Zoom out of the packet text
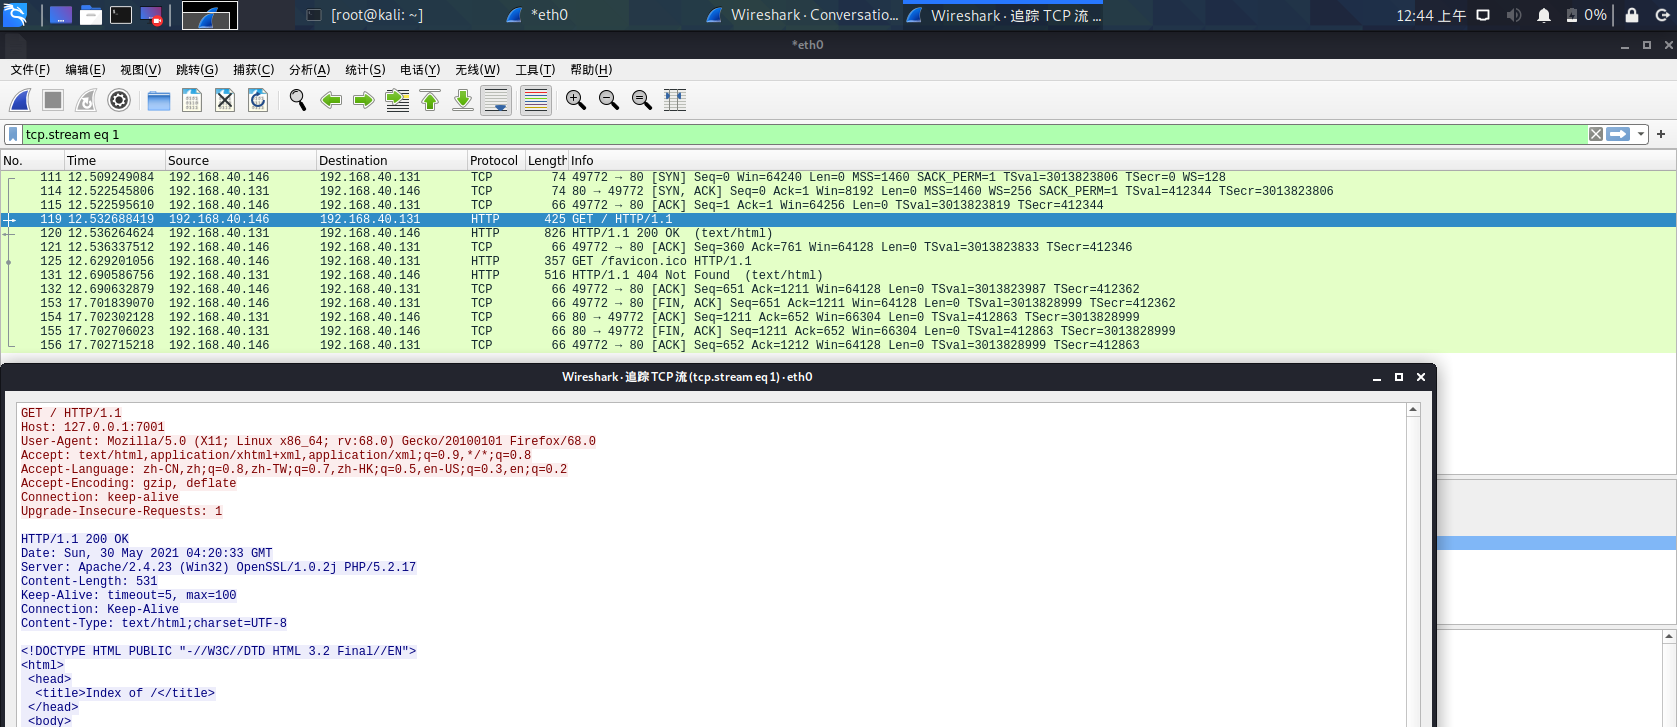Screen dimensions: 1677x727 [609, 100]
